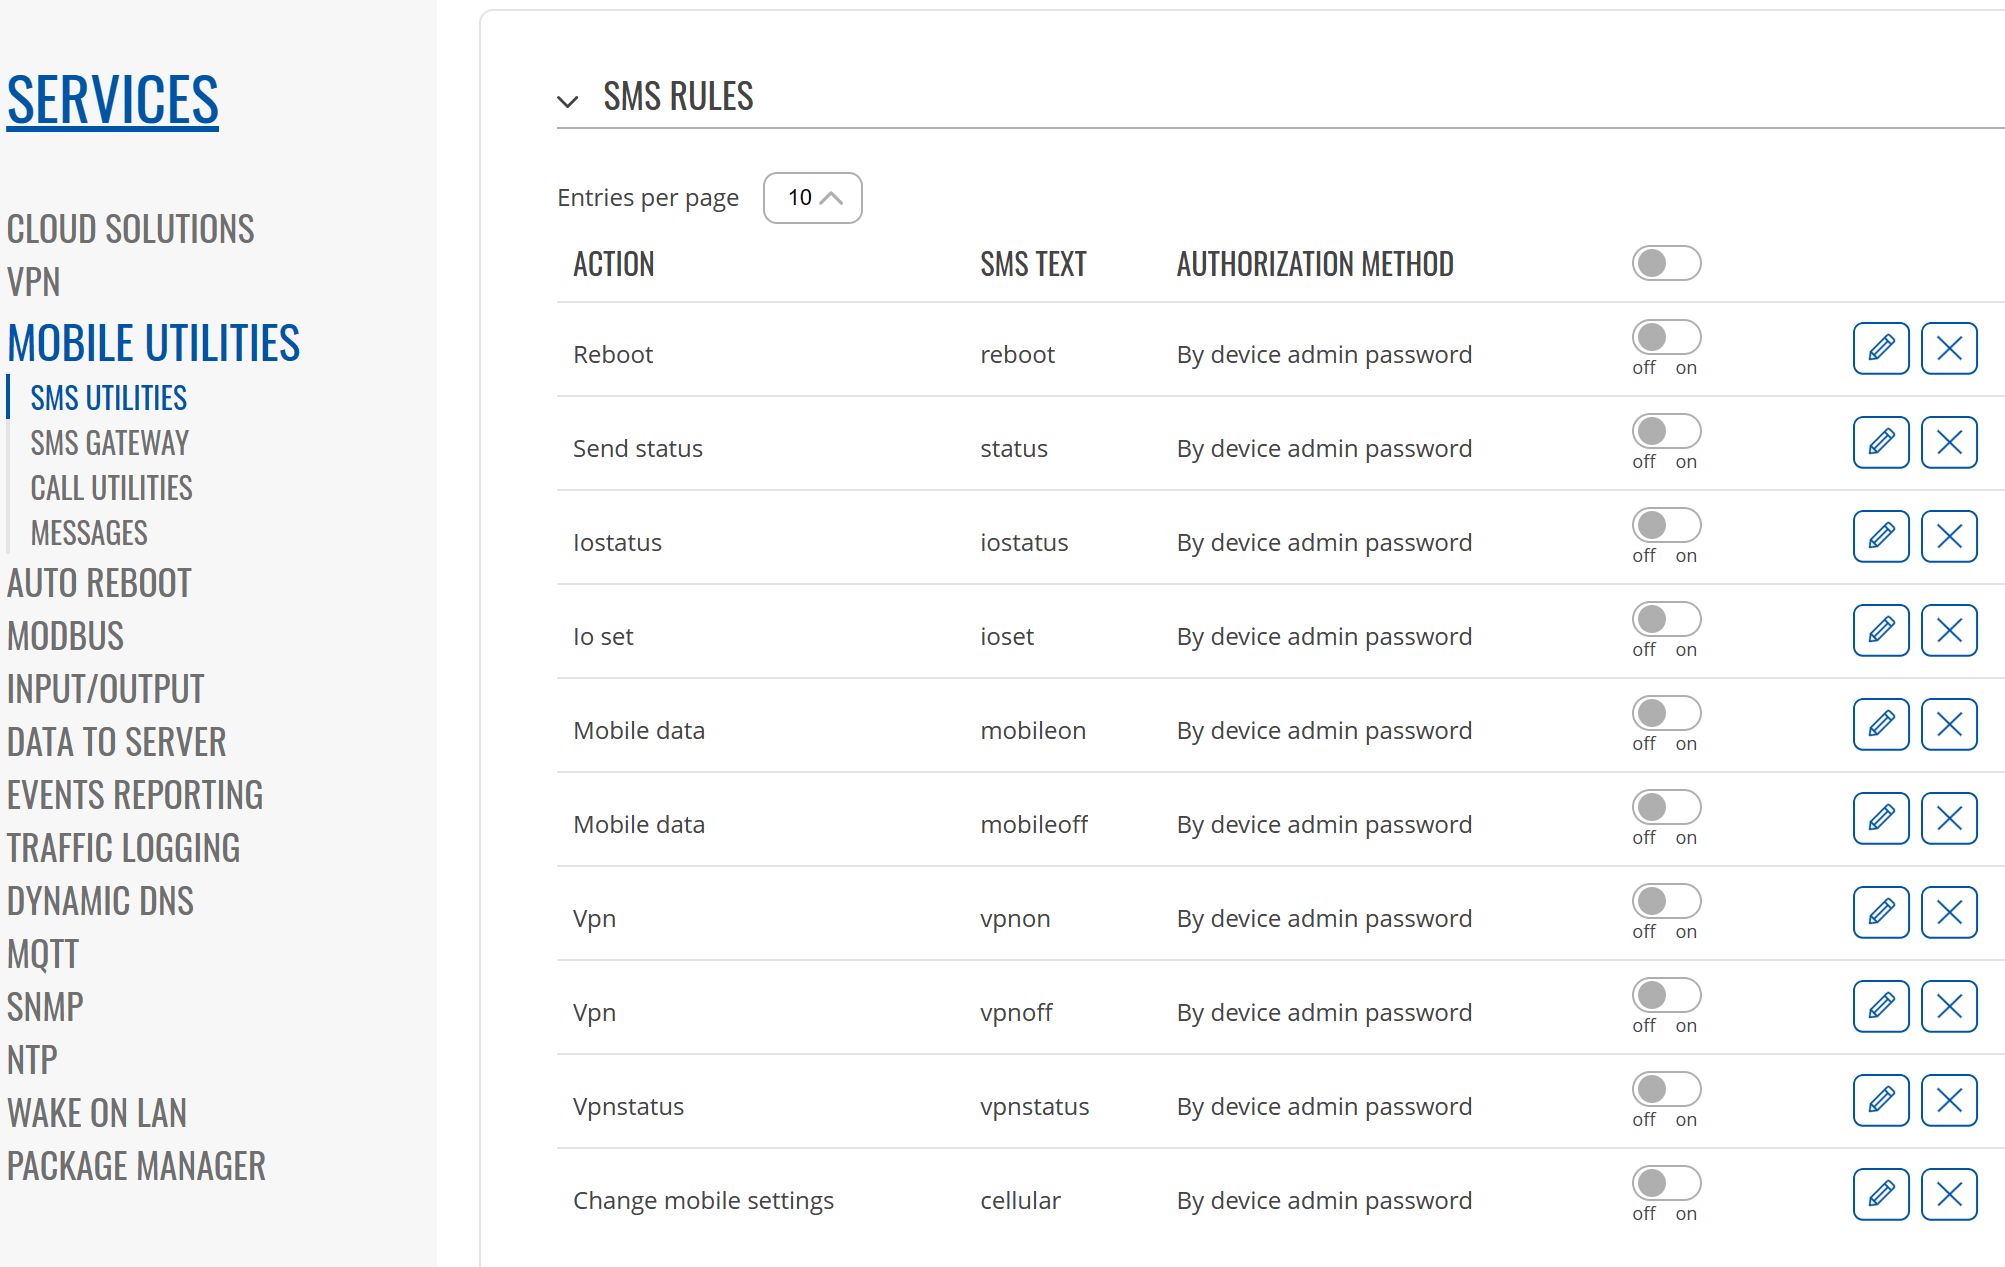The height and width of the screenshot is (1267, 2005).
Task: Open the Package Manager page
Action: coord(136,1166)
